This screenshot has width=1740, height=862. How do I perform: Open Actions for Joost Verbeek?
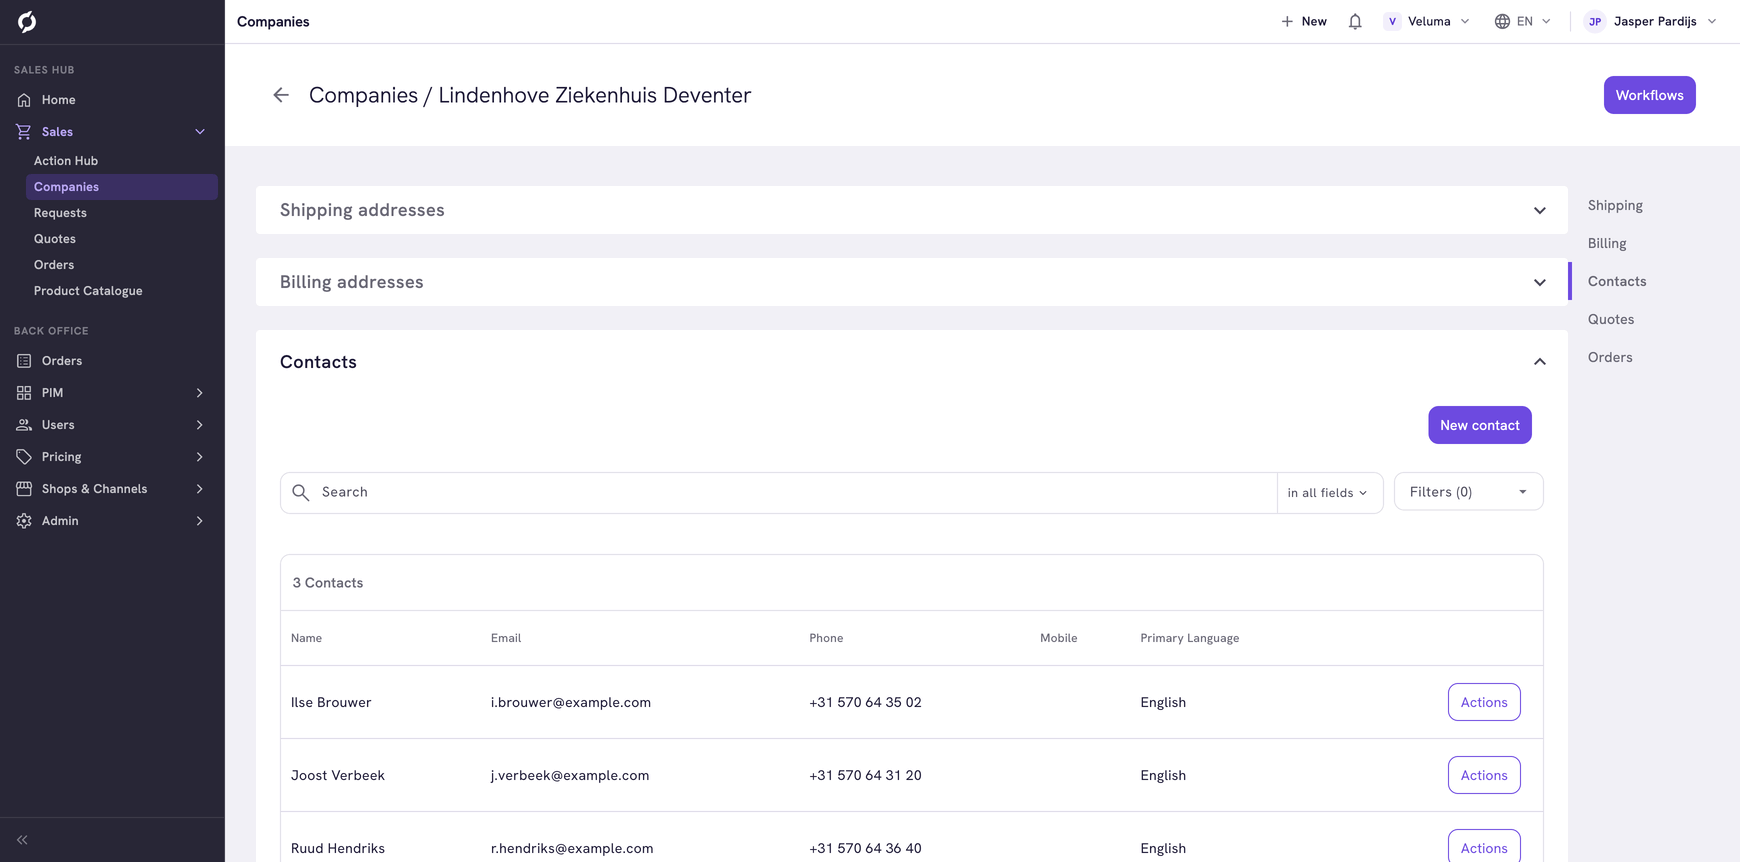1484,775
